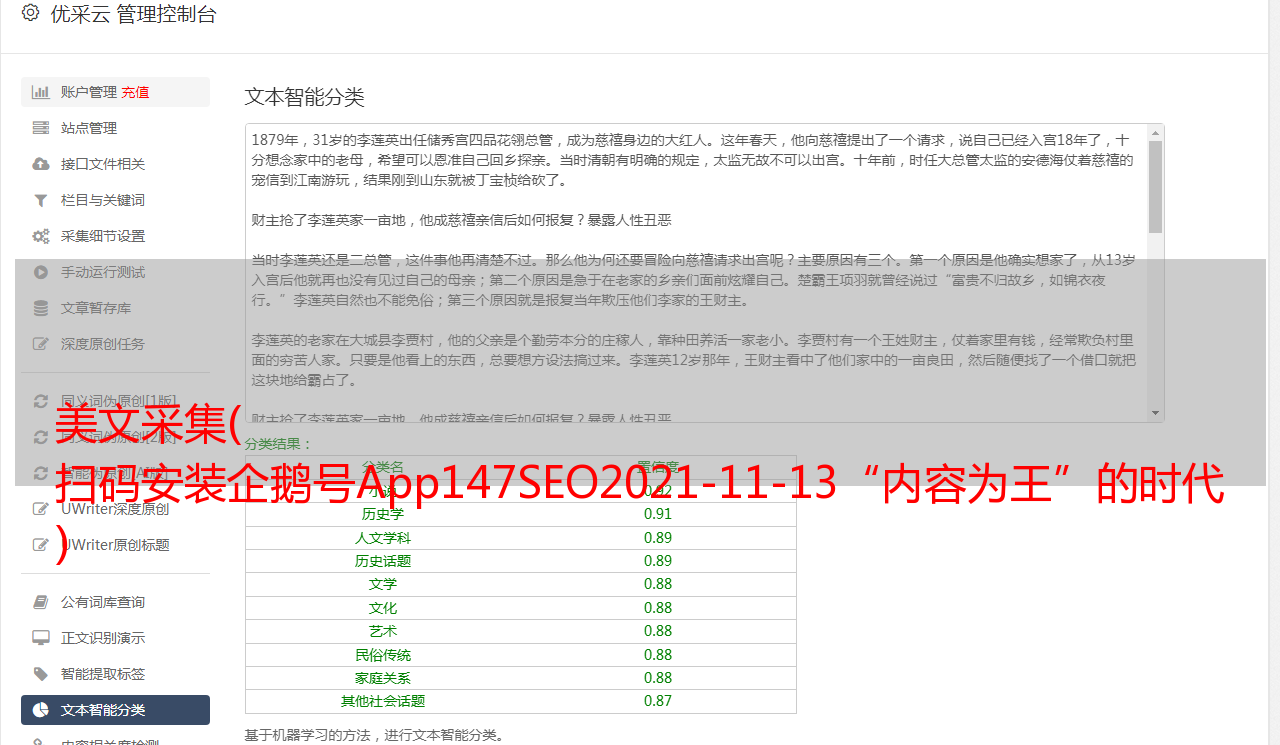This screenshot has width=1280, height=745.
Task: Click the 0.89 confidence value for 人文学科
Action: coord(658,538)
